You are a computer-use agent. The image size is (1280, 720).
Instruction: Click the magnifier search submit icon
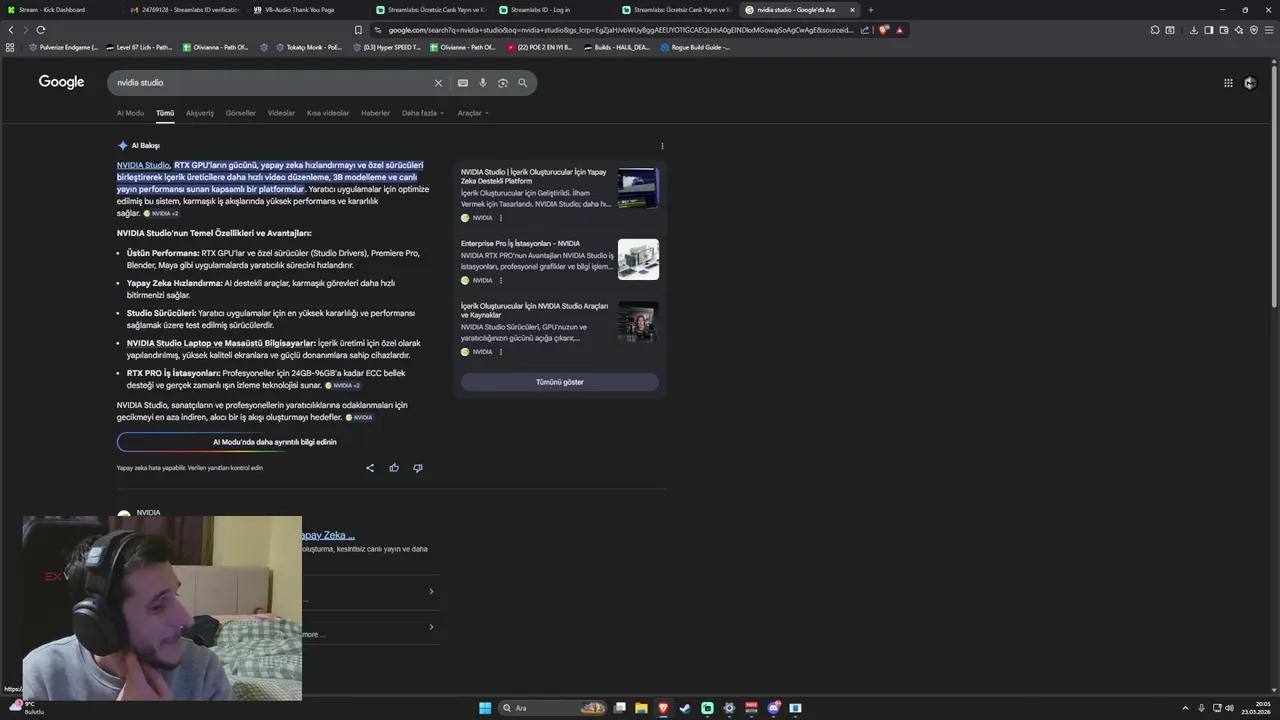522,83
